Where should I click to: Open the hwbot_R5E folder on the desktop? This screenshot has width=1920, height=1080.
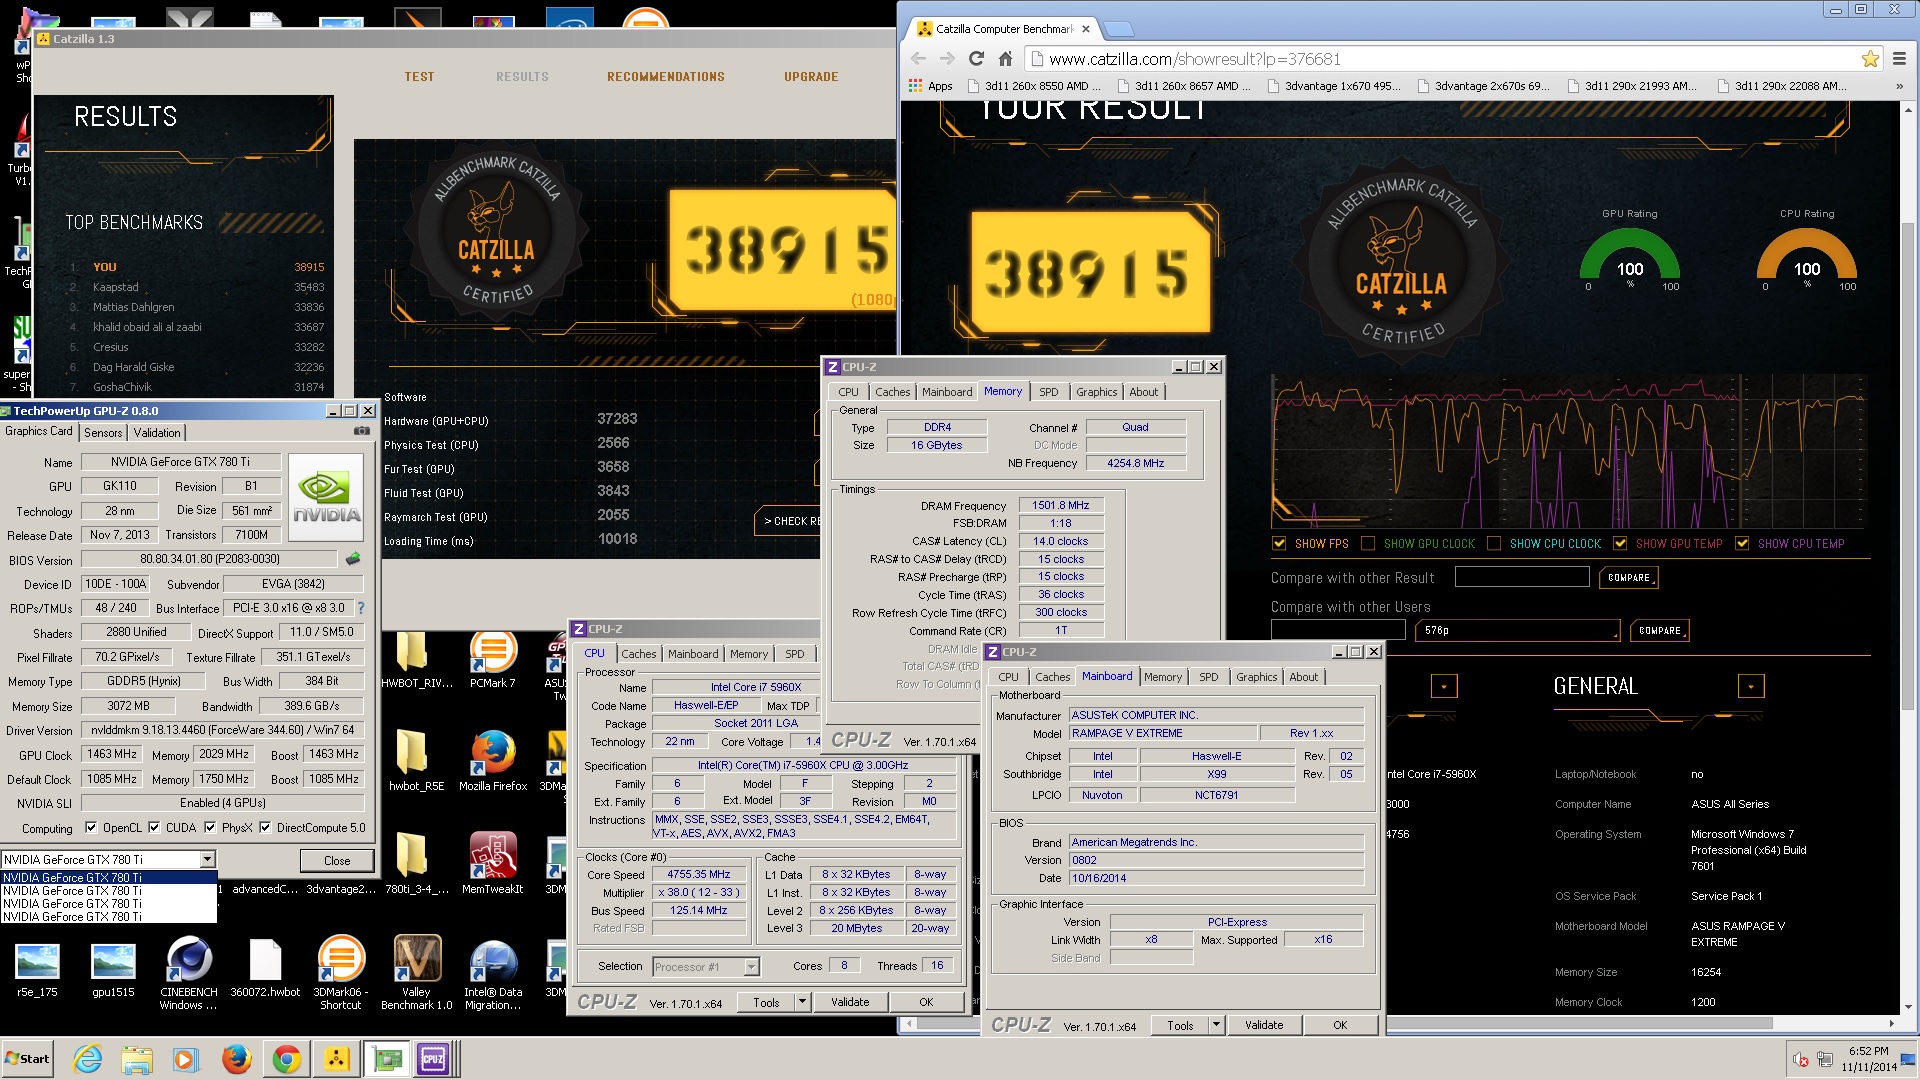click(x=417, y=762)
